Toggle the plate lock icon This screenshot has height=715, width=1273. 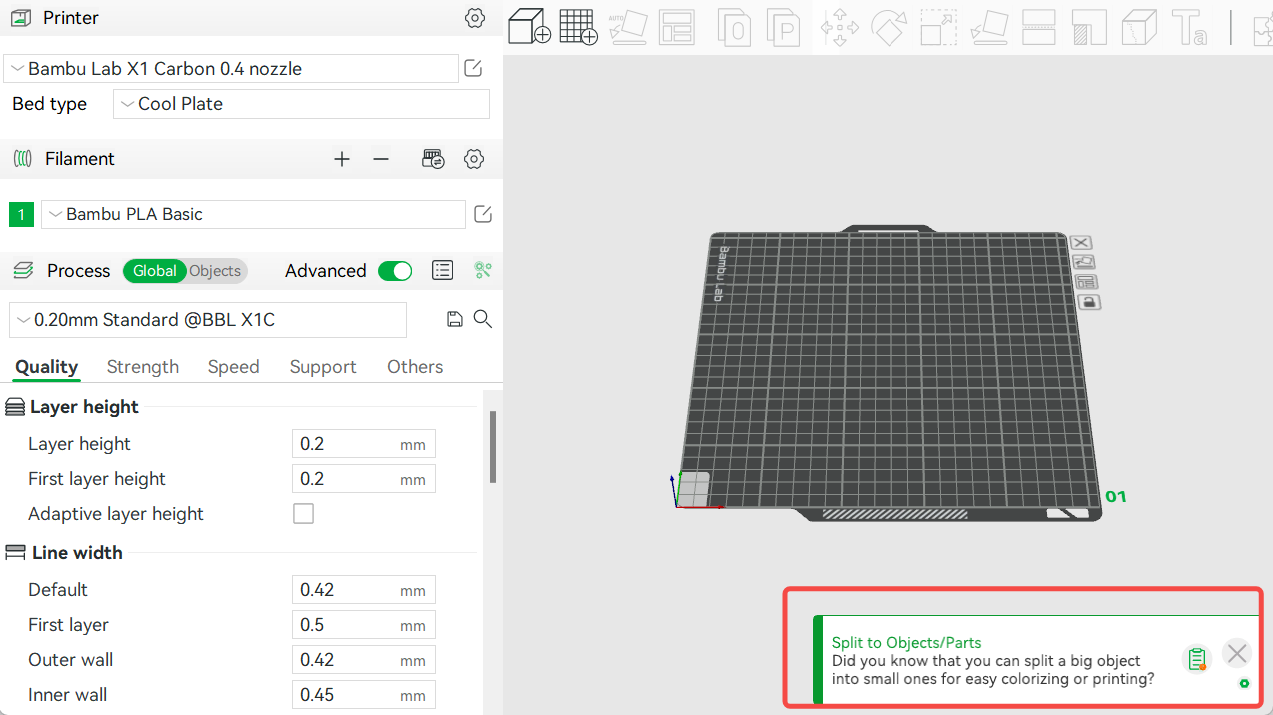(1089, 302)
